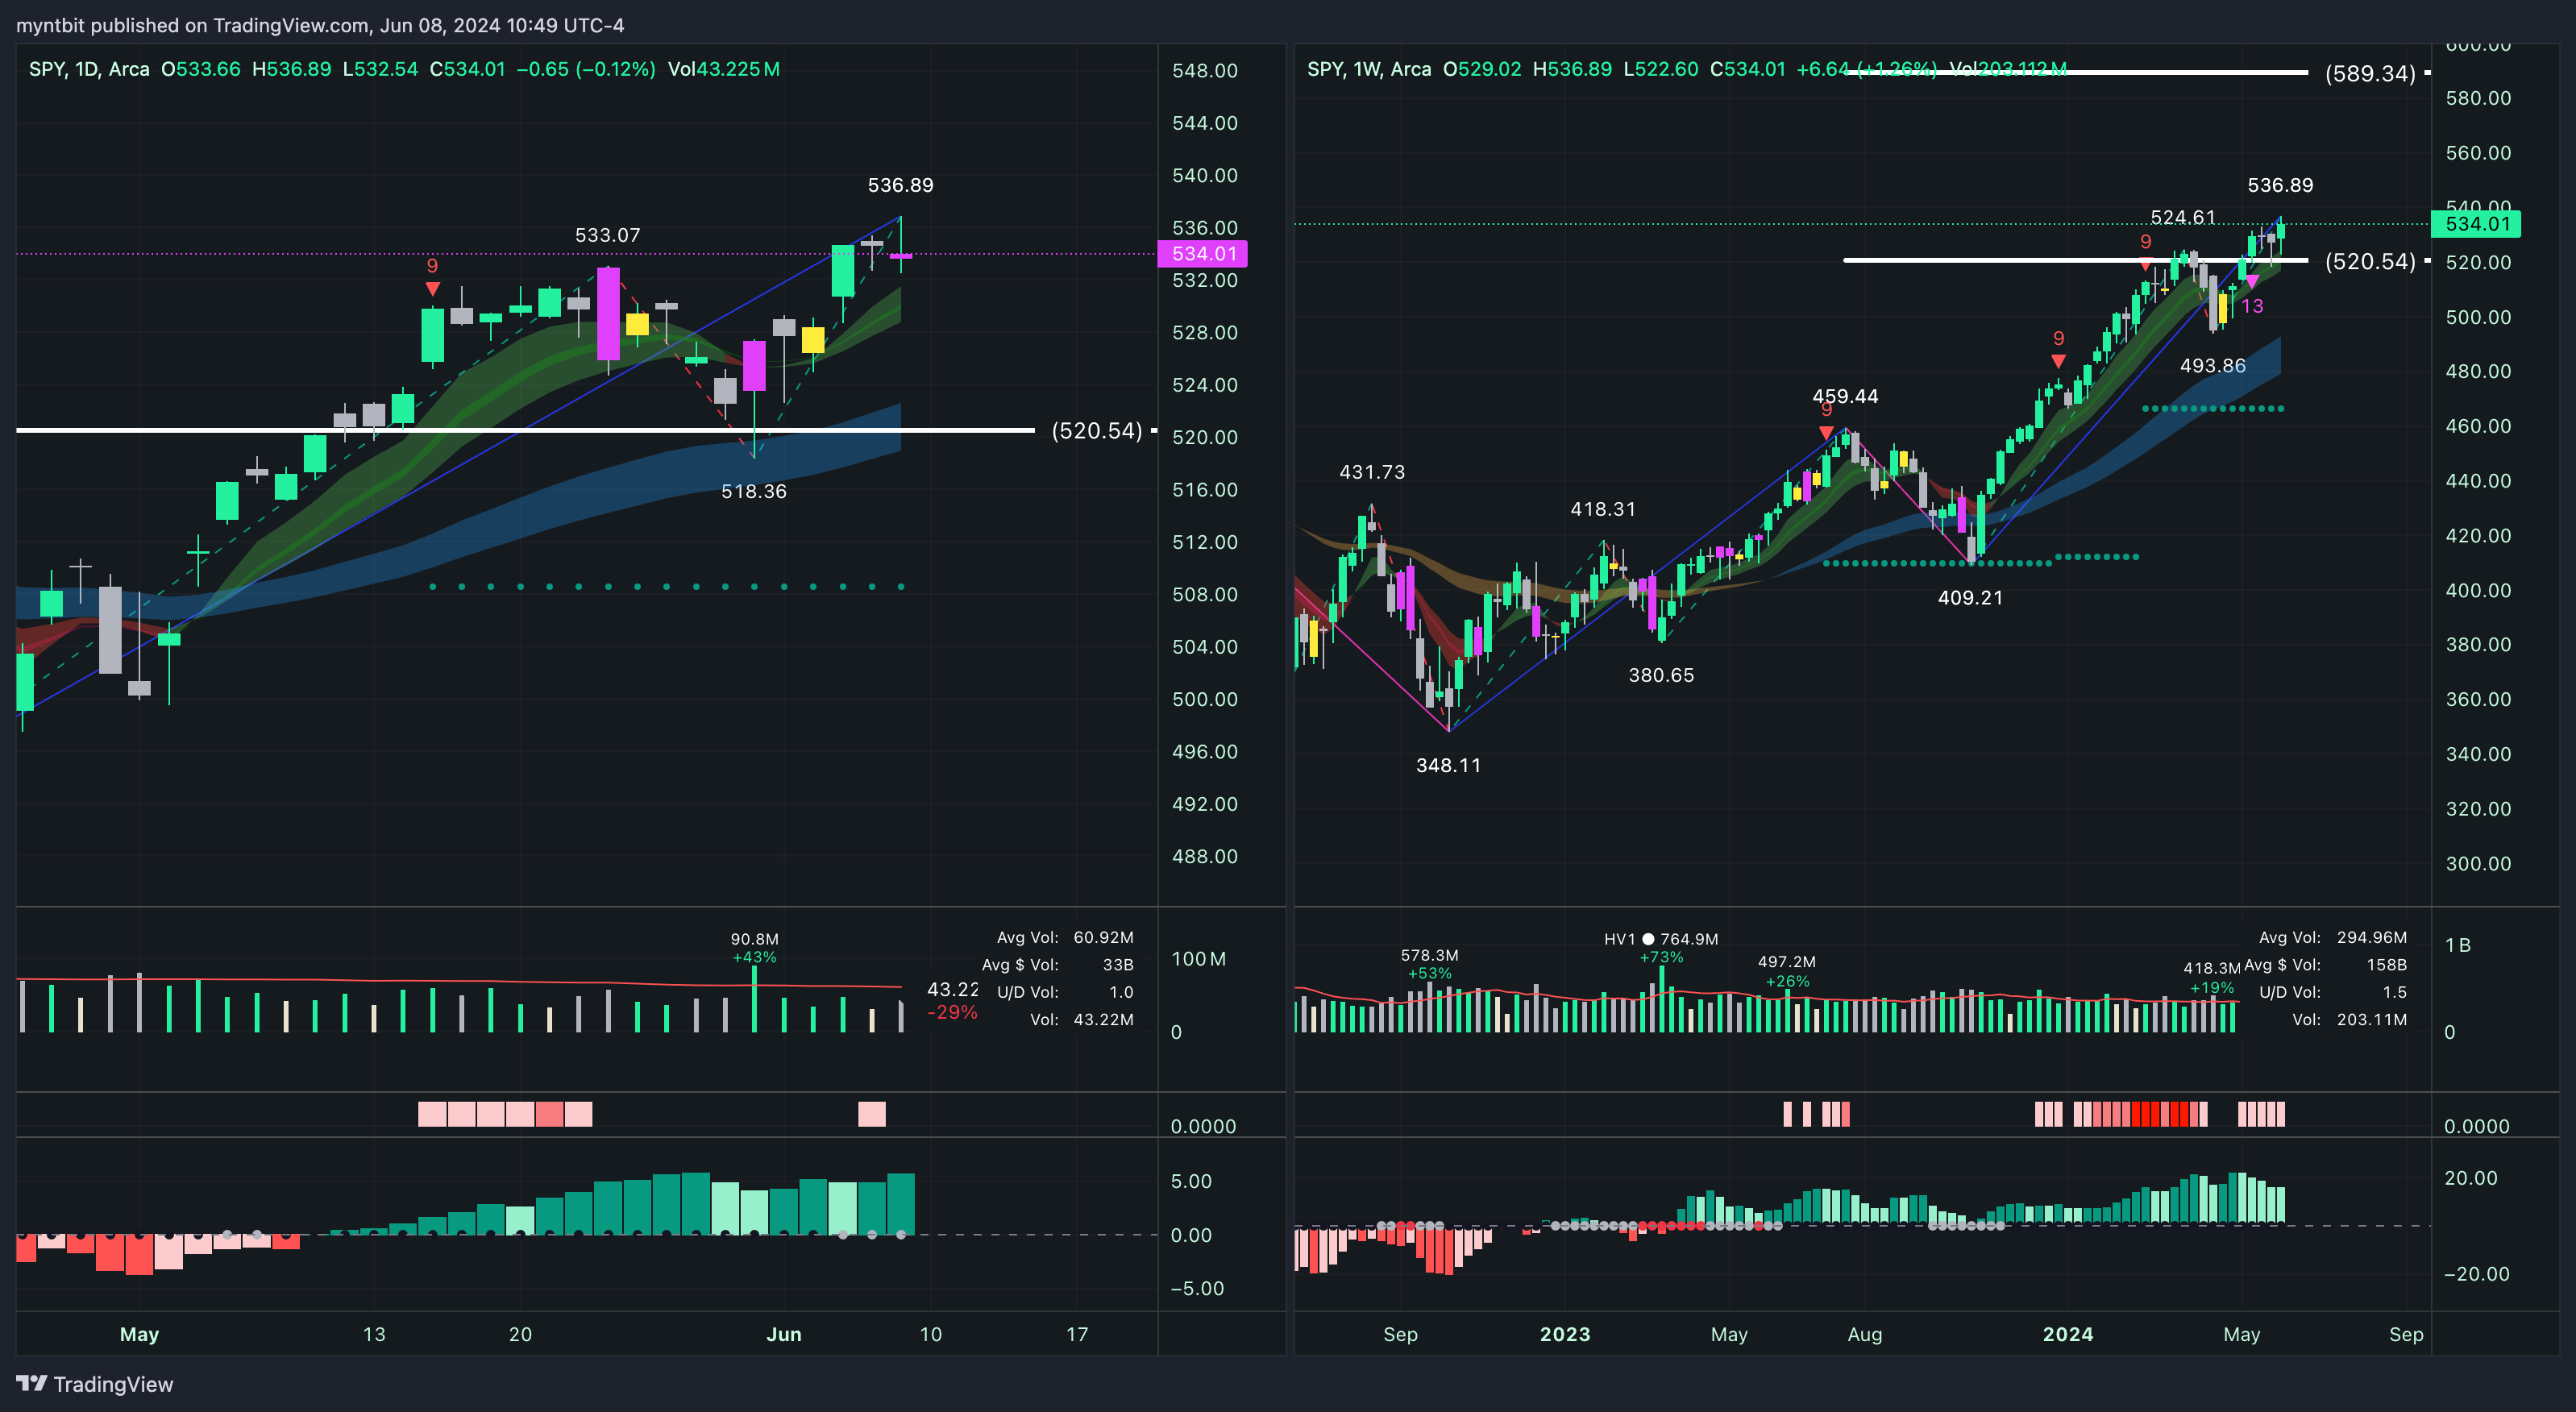2576x1412 pixels.
Task: Click the daily U/D Vol 1.0 value
Action: pyautogui.click(x=1121, y=992)
